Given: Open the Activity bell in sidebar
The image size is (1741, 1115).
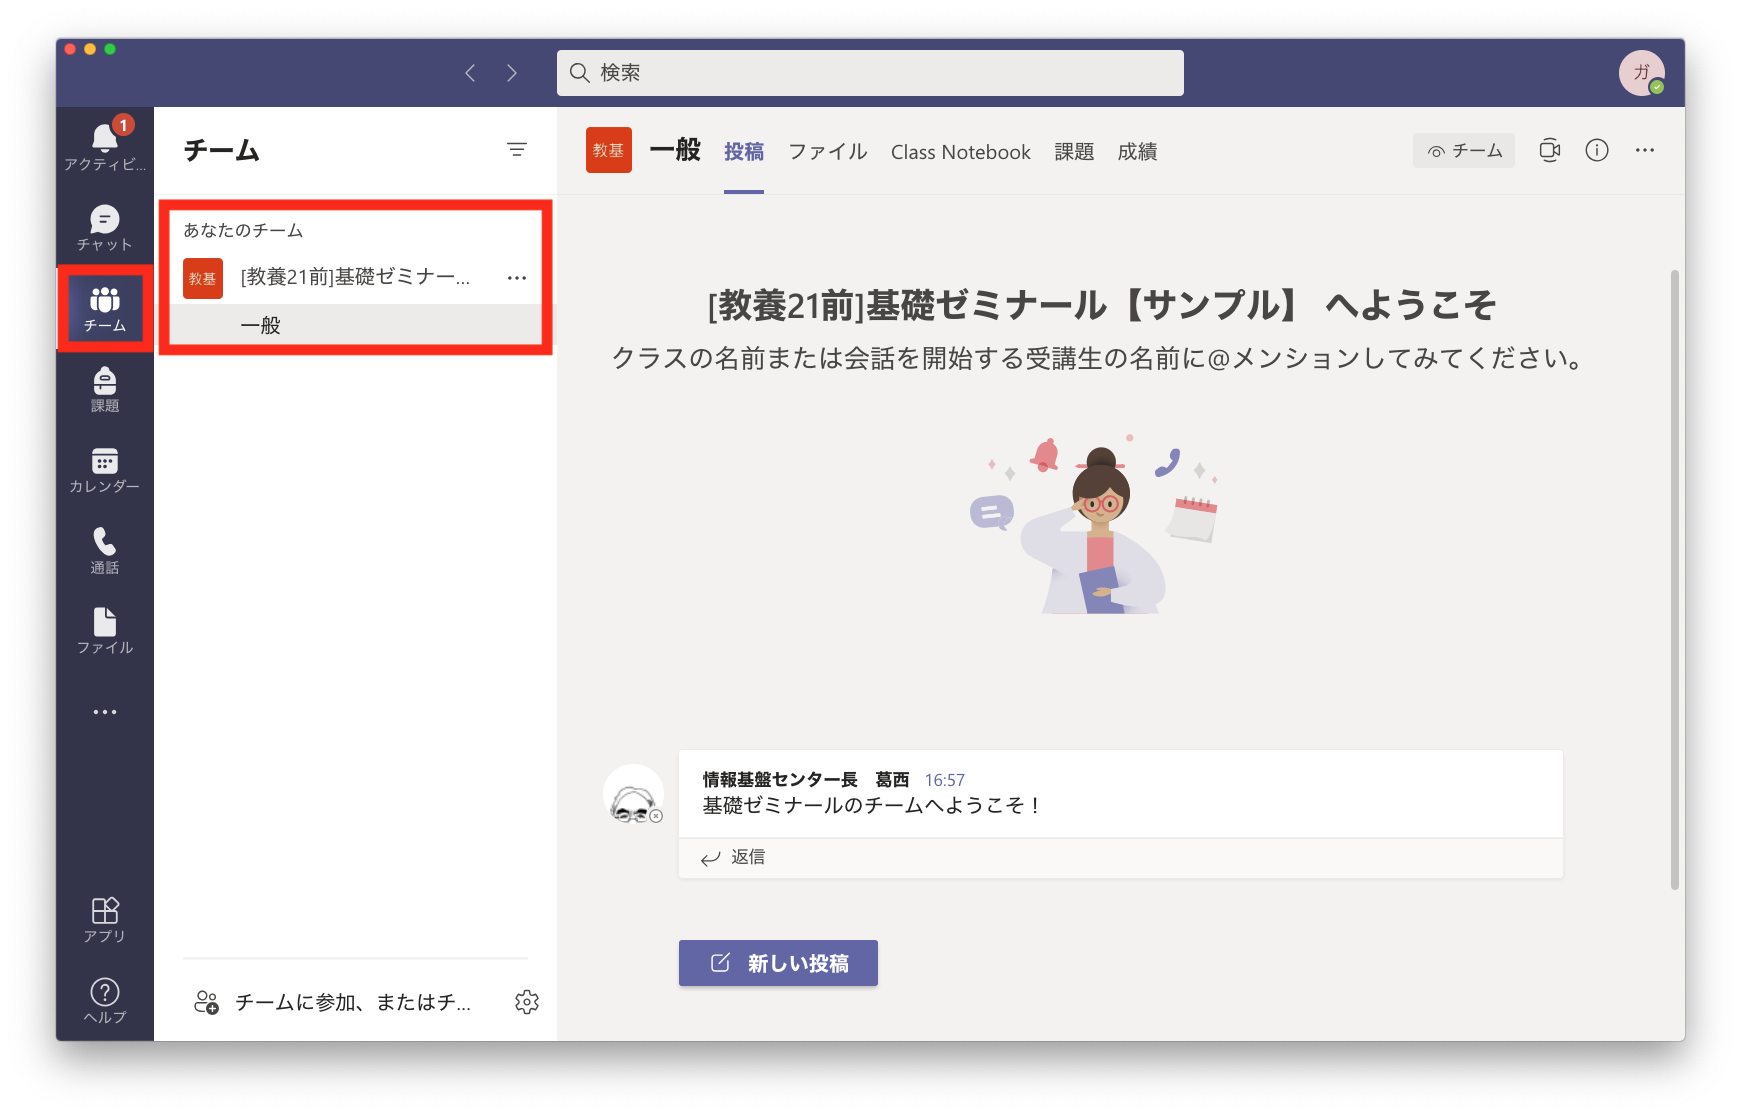Looking at the screenshot, I should [105, 146].
